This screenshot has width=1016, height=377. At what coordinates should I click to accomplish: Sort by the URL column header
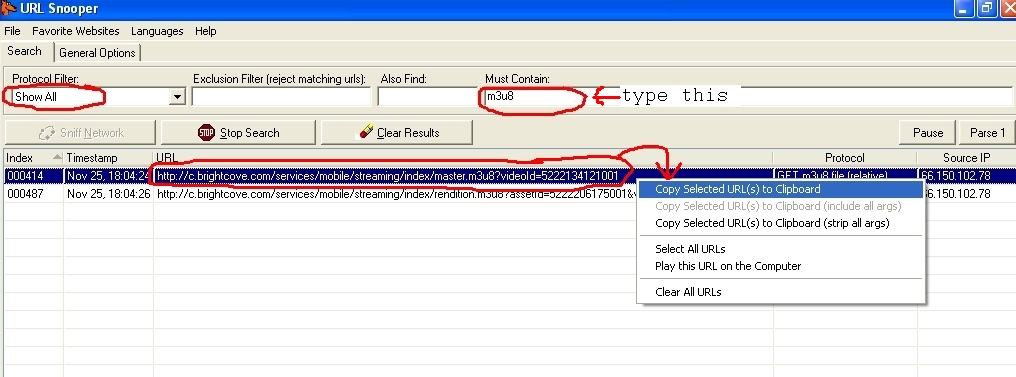point(463,158)
